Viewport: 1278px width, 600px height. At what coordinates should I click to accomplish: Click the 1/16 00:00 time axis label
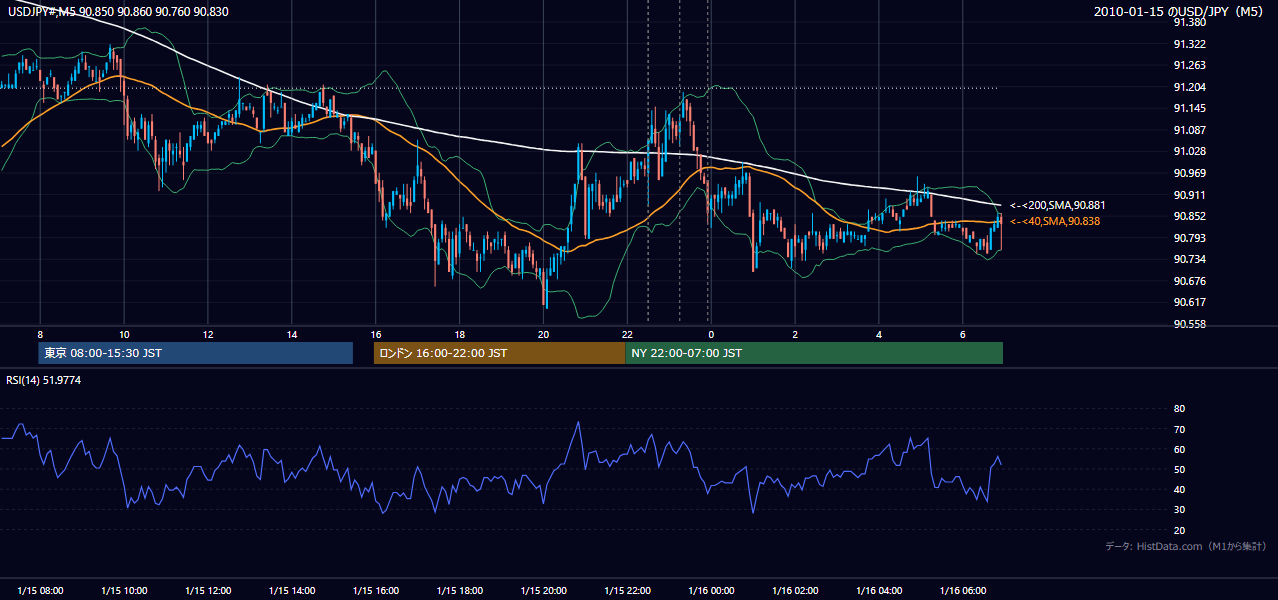tap(711, 590)
